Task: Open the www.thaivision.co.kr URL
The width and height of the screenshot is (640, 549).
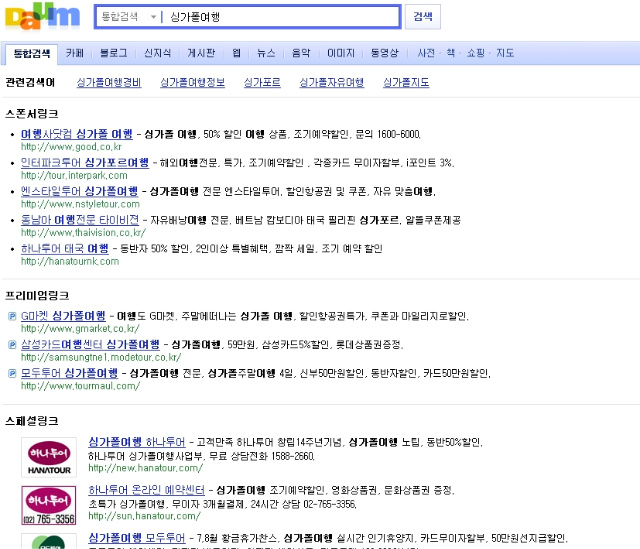Action: click(x=83, y=233)
